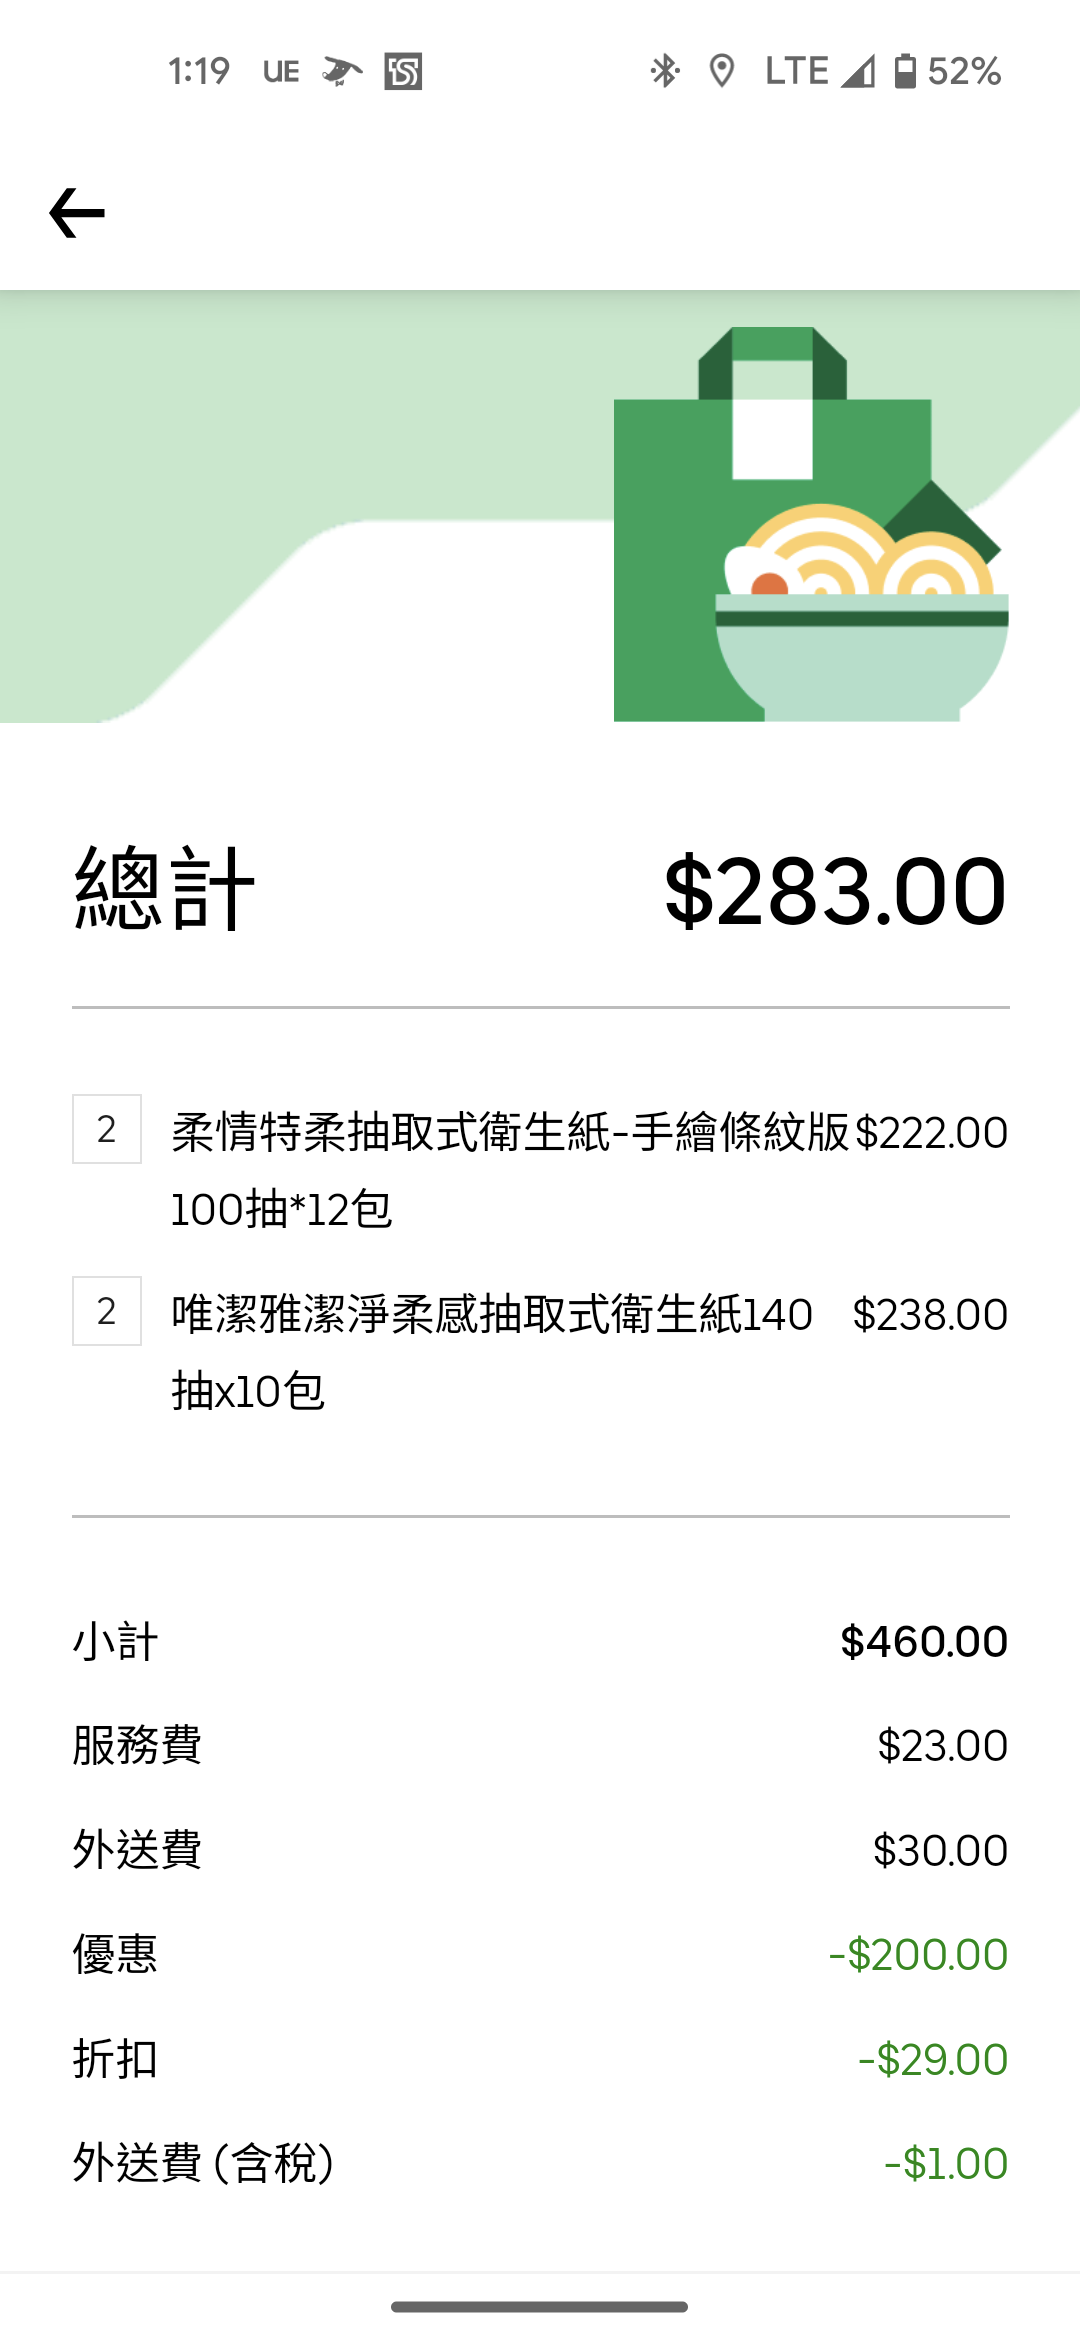Tap the Bluetooth status icon
Viewport: 1080px width, 2340px height.
click(x=665, y=71)
